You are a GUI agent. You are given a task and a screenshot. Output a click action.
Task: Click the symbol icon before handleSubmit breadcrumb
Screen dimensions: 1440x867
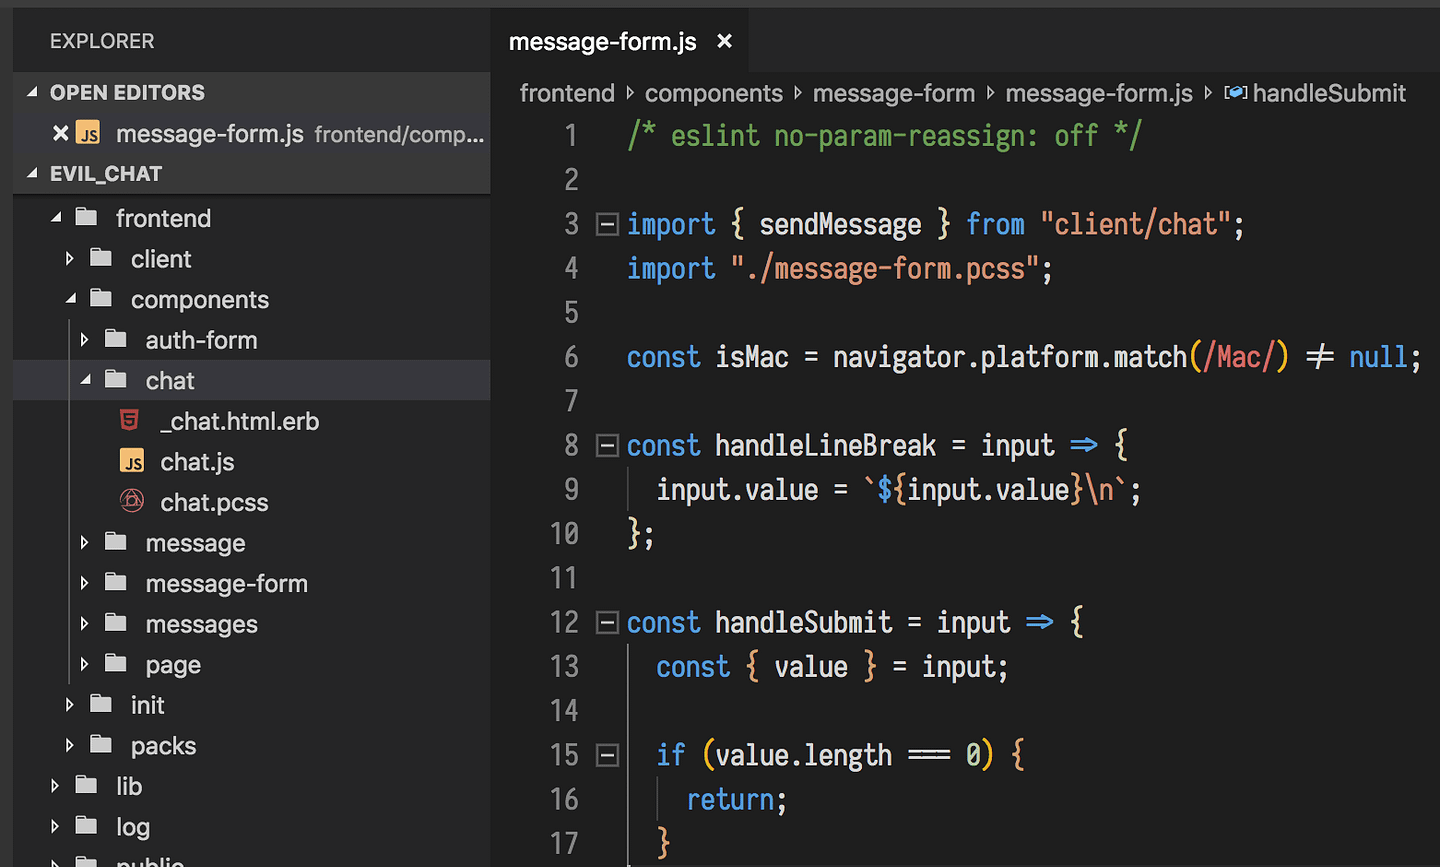1236,93
